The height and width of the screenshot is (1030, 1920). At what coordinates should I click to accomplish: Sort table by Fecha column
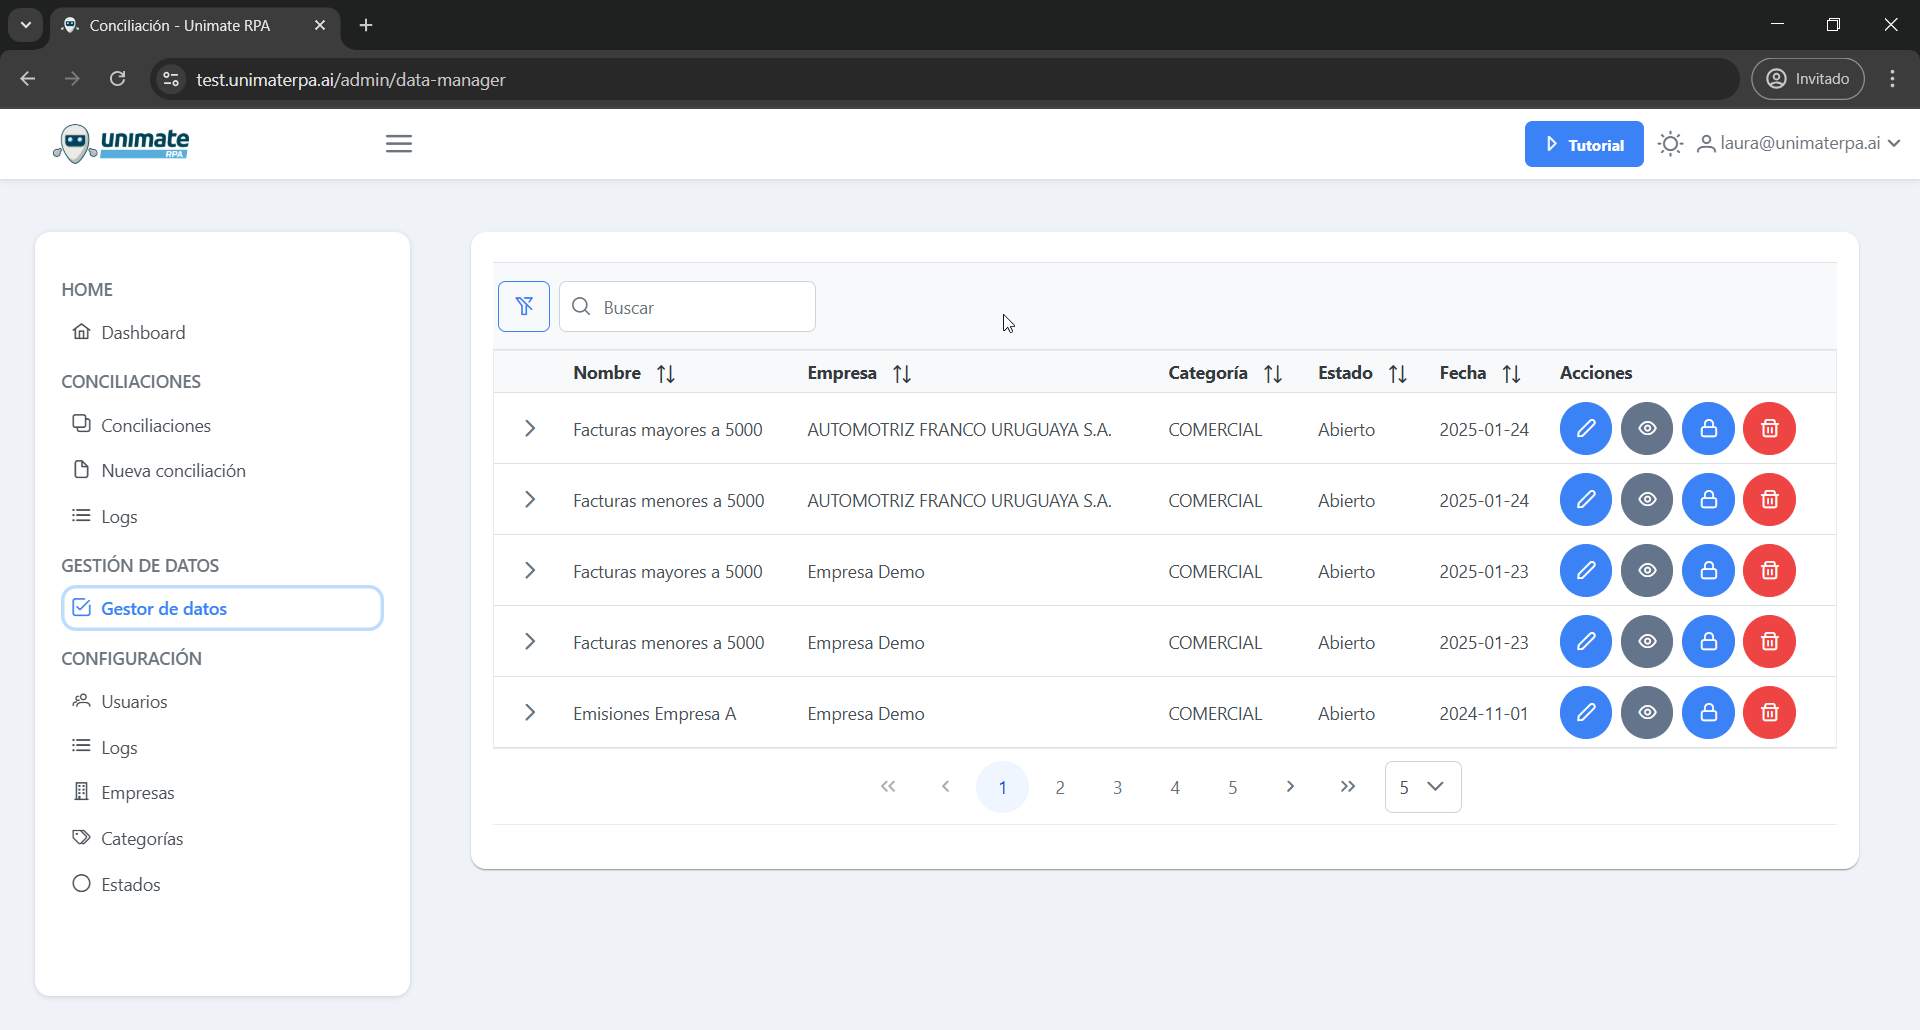coord(1512,374)
